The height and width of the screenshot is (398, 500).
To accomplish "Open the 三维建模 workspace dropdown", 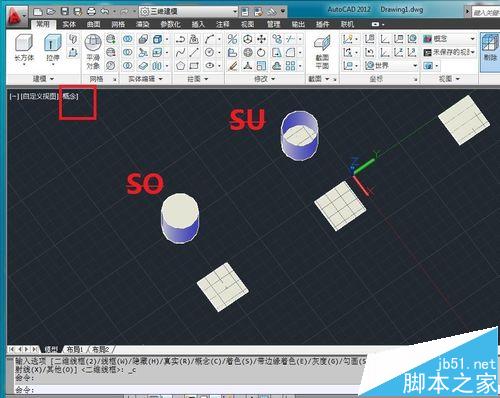I will click(x=189, y=11).
